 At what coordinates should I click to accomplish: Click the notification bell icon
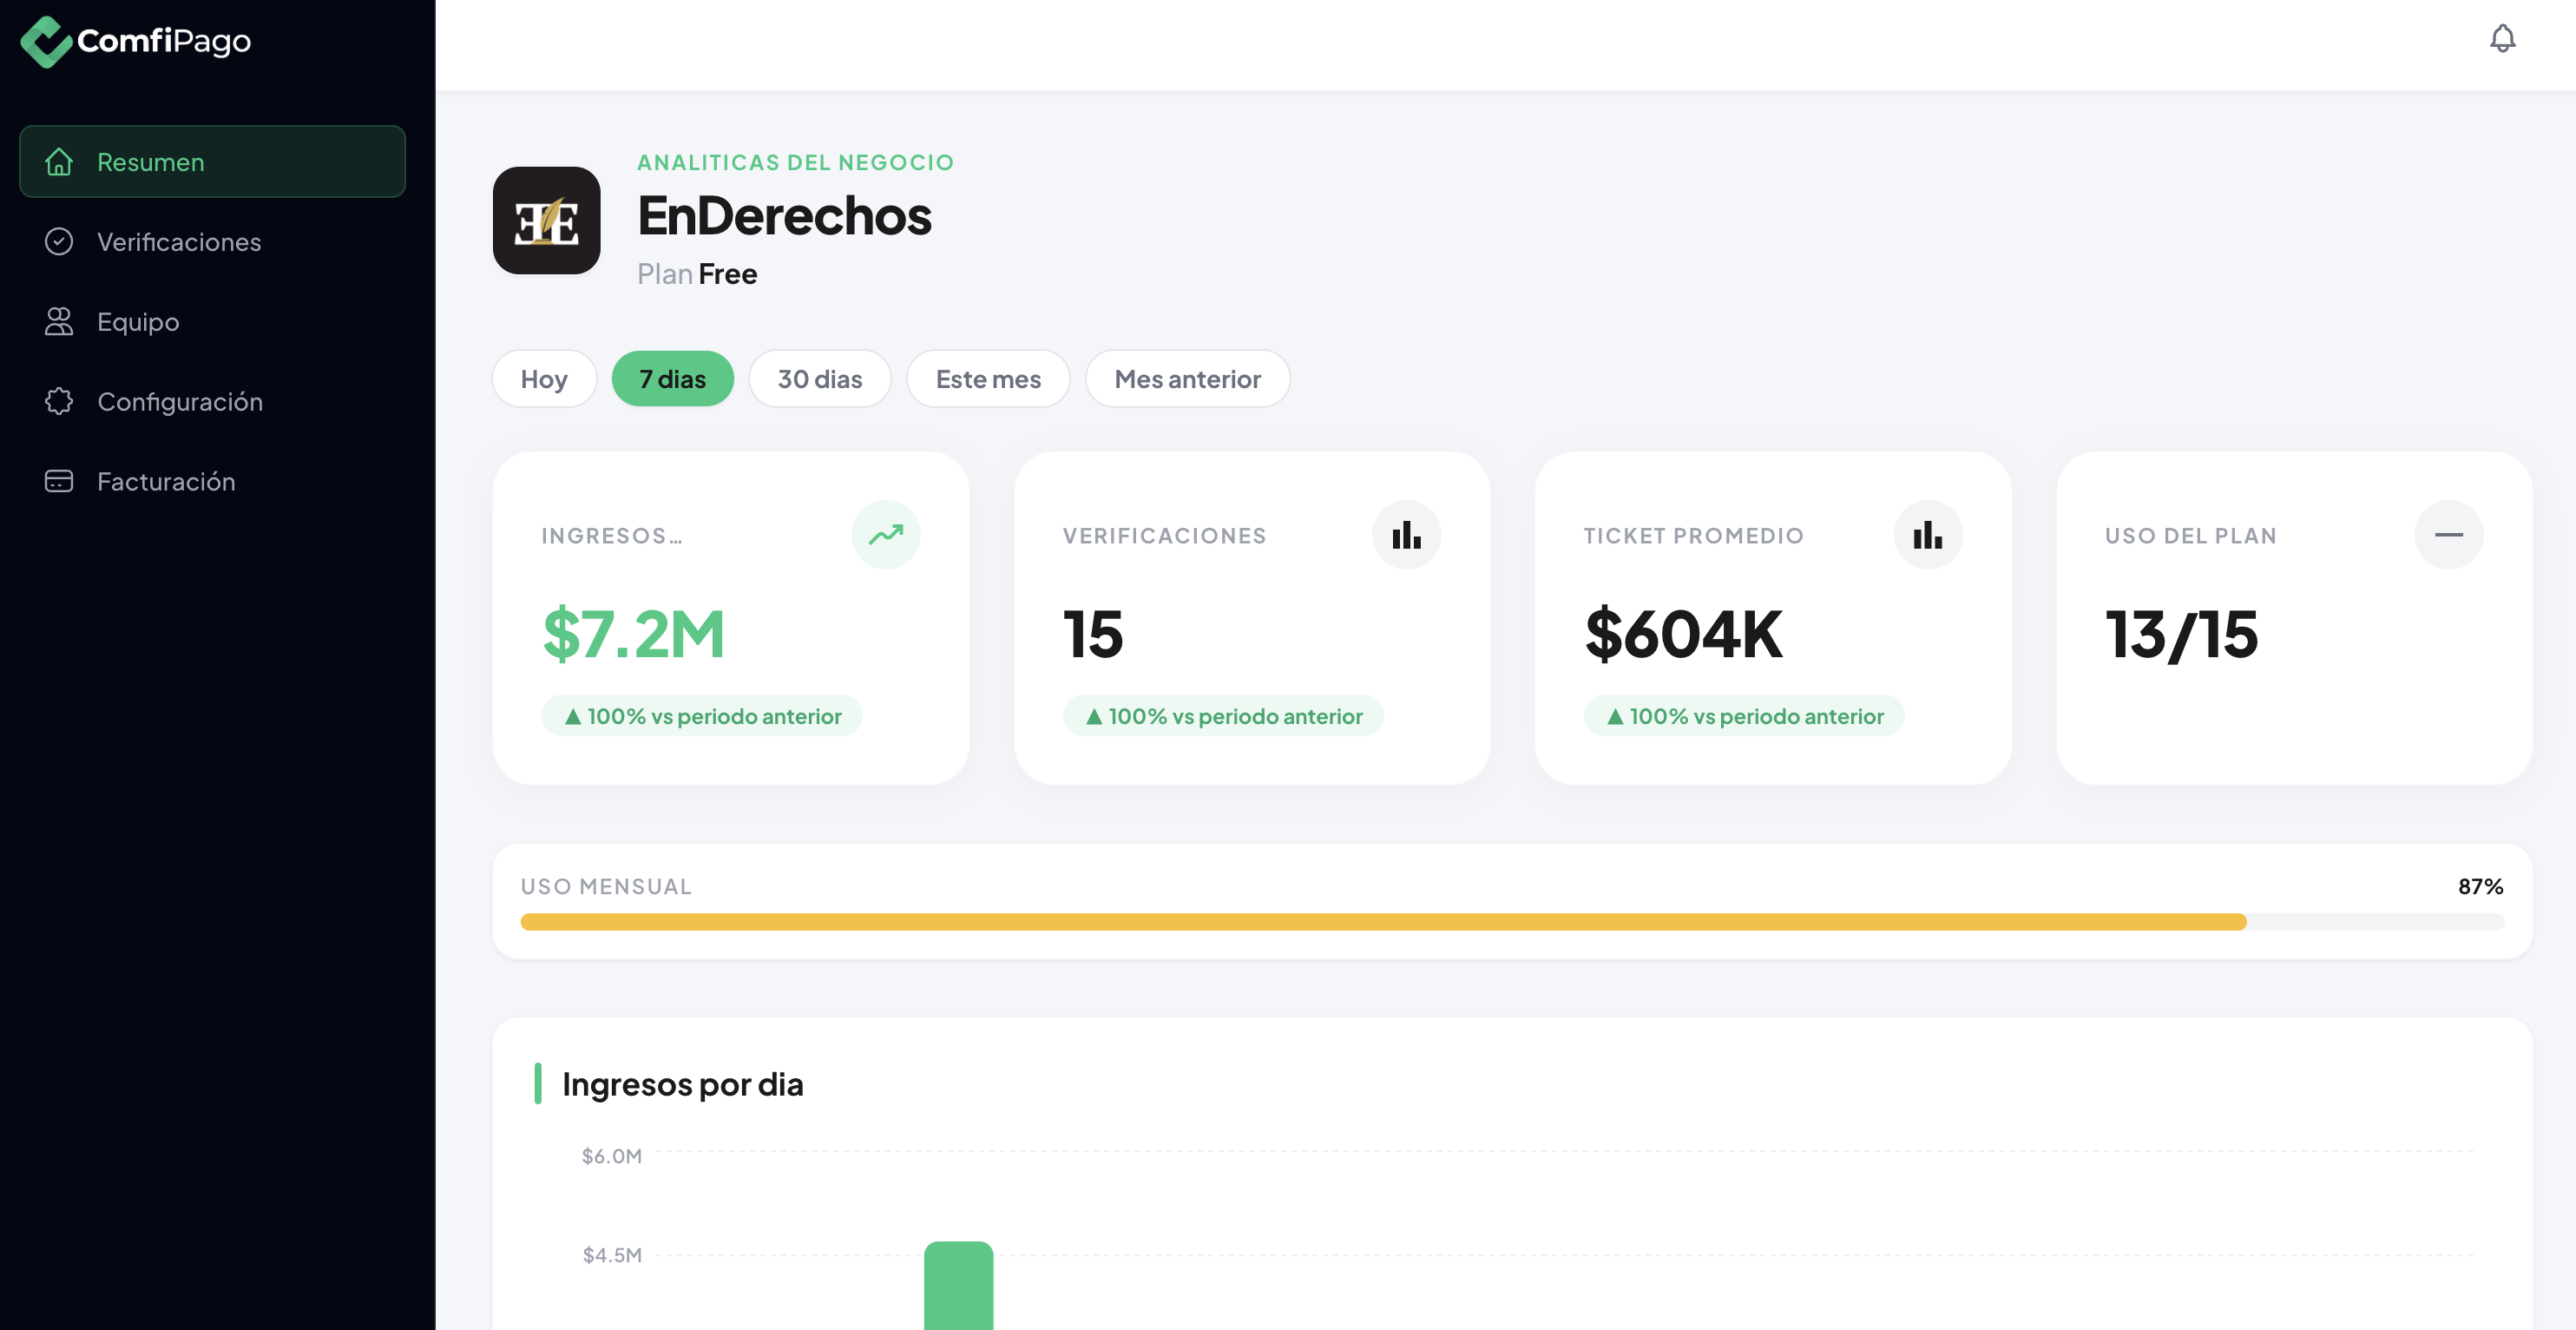click(x=2501, y=39)
